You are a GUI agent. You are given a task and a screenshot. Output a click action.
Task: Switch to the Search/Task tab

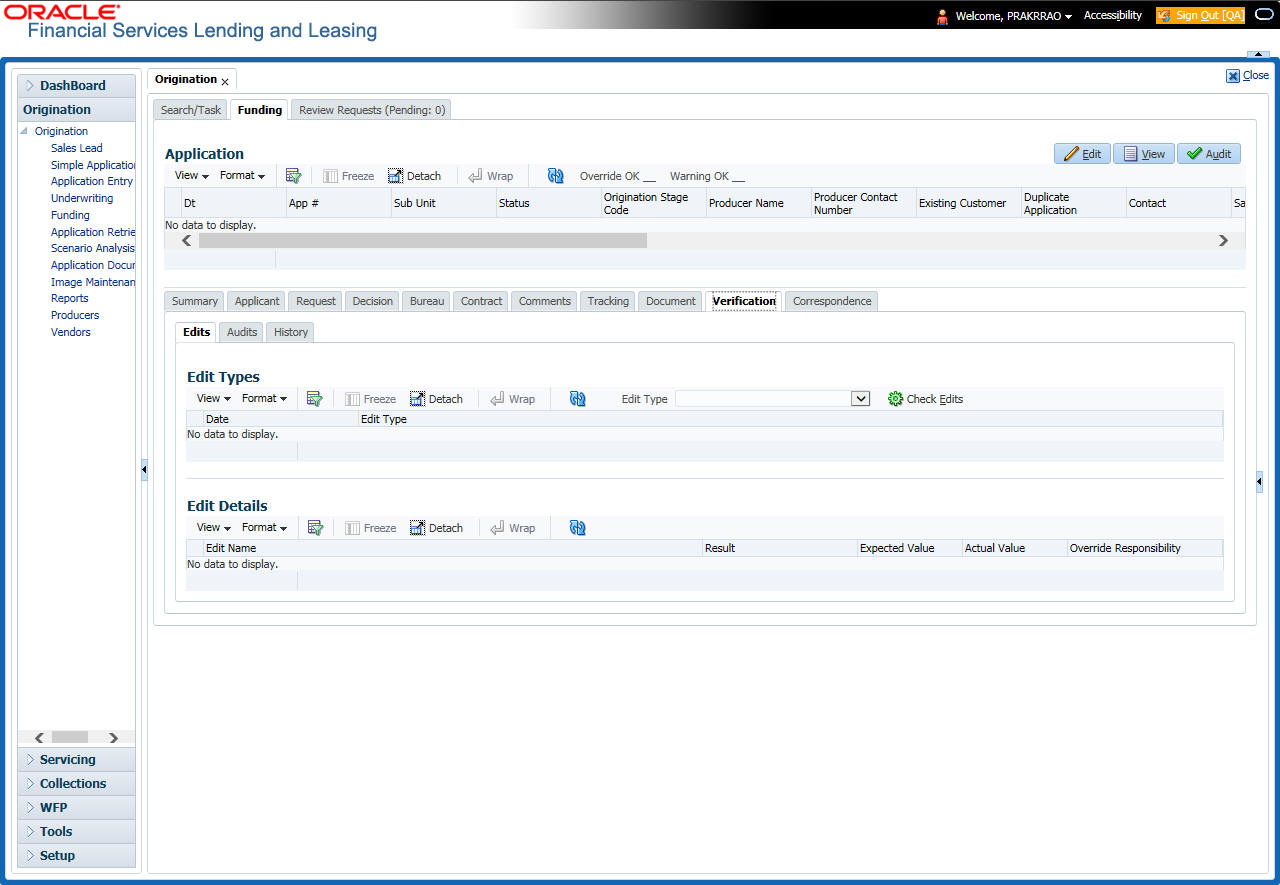[191, 110]
